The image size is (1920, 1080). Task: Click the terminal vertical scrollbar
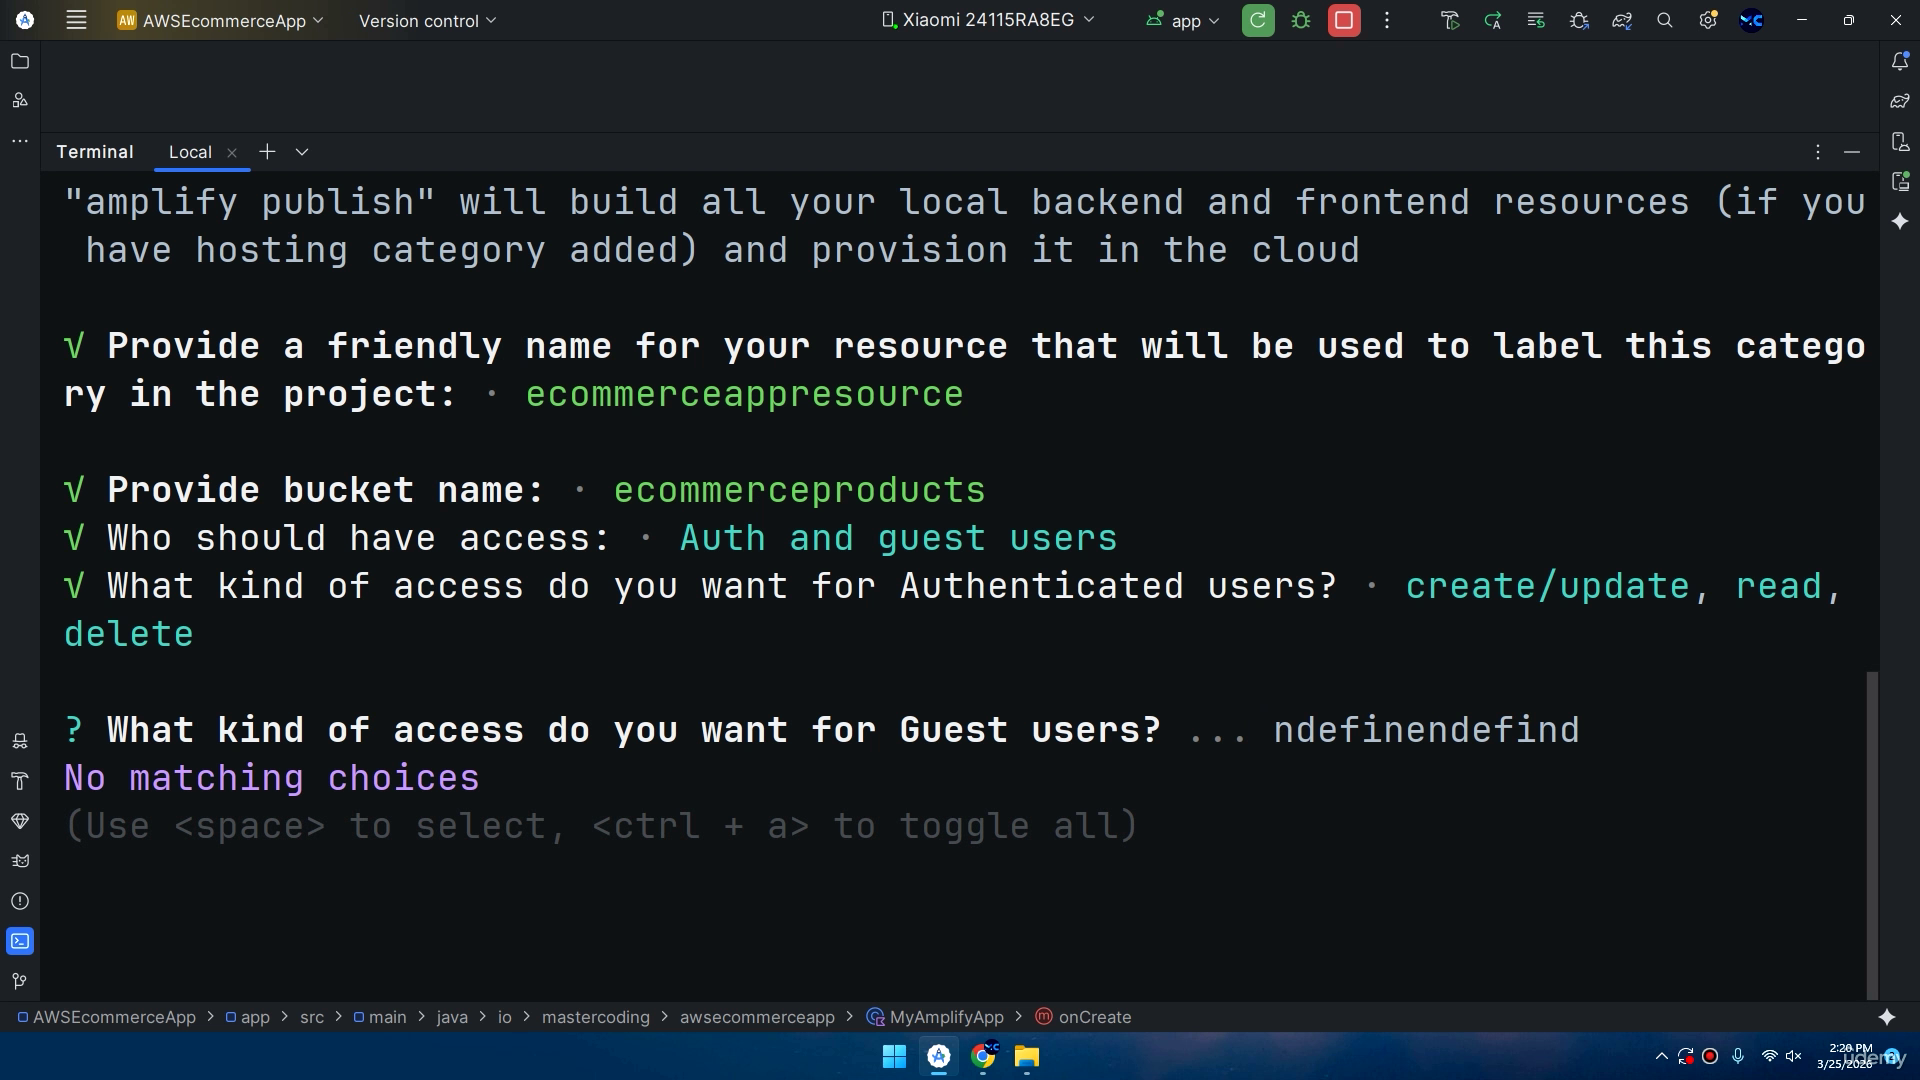pos(1872,835)
